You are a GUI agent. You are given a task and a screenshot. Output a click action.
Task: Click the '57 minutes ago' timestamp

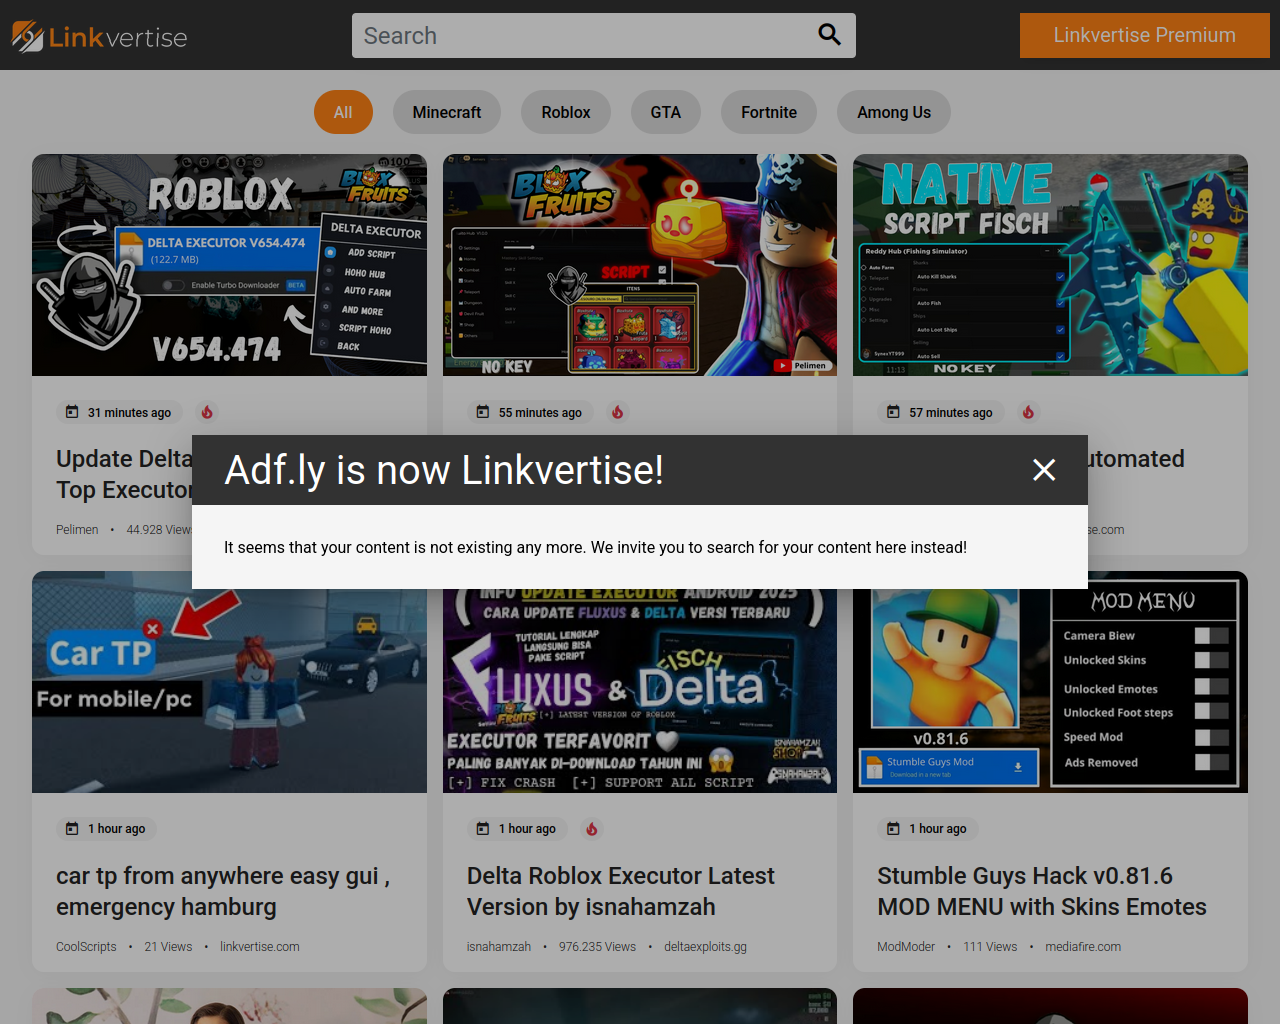pyautogui.click(x=951, y=412)
